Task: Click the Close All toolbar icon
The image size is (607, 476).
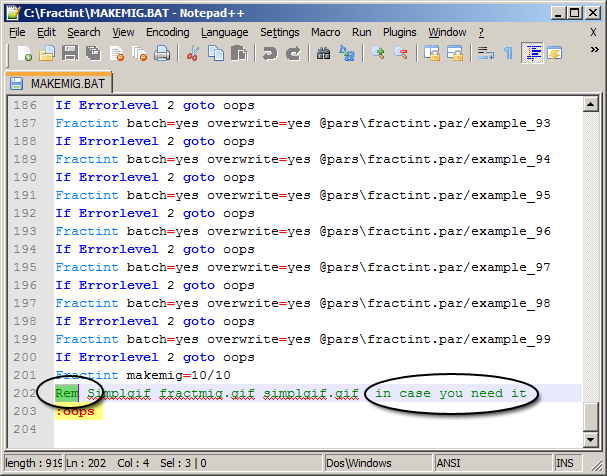Action: tap(139, 53)
